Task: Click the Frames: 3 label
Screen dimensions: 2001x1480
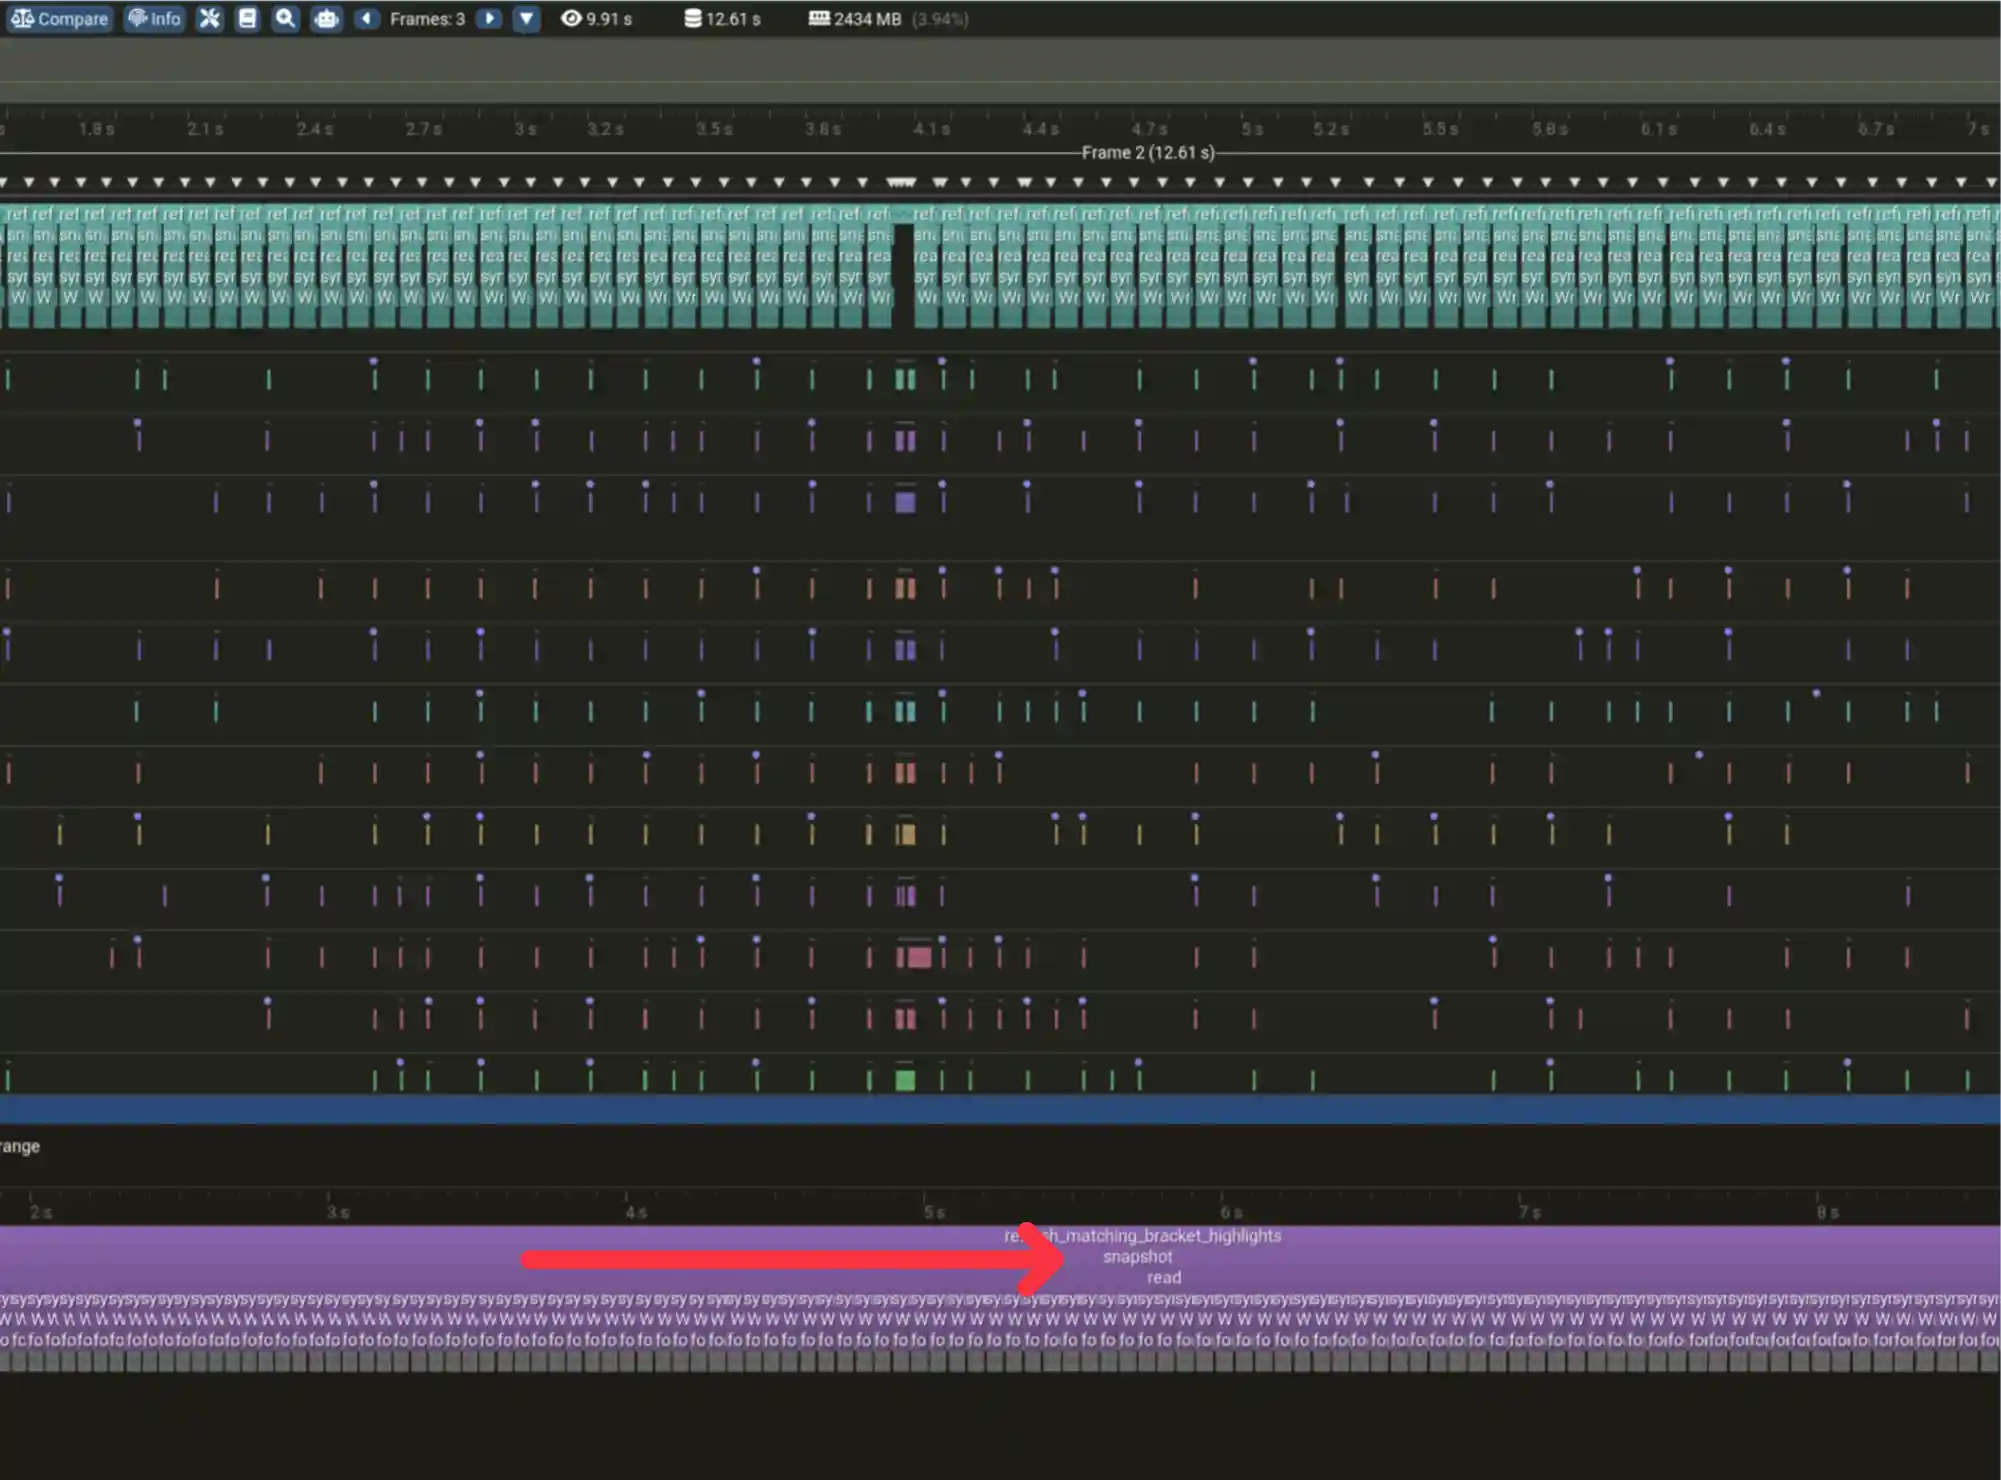Action: pyautogui.click(x=427, y=19)
